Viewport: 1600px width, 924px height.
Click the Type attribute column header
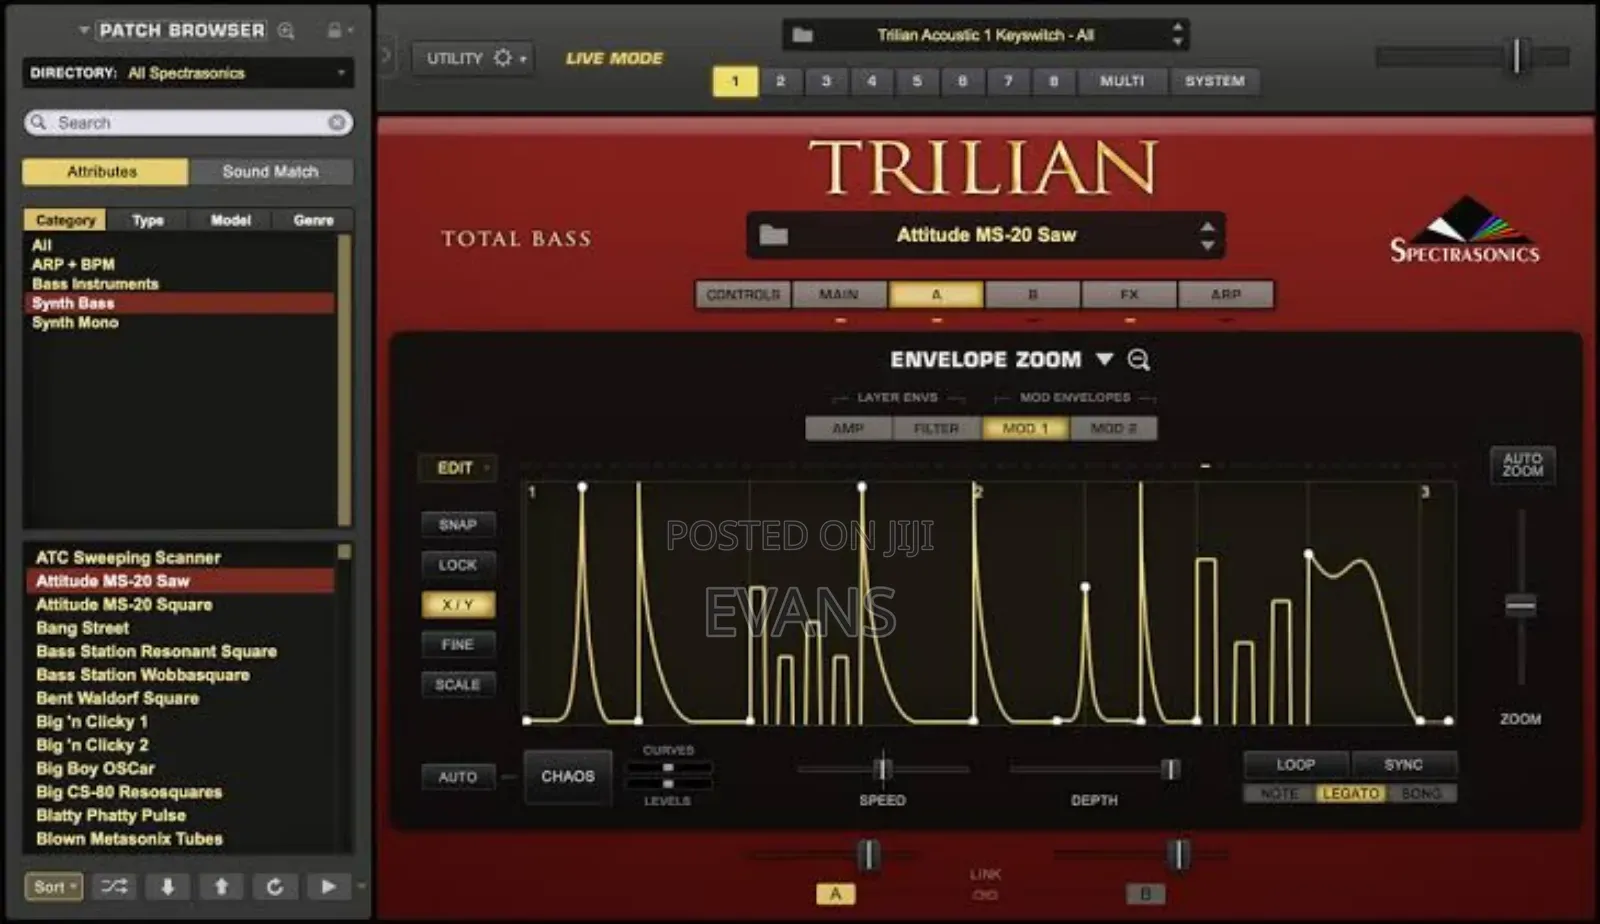148,220
